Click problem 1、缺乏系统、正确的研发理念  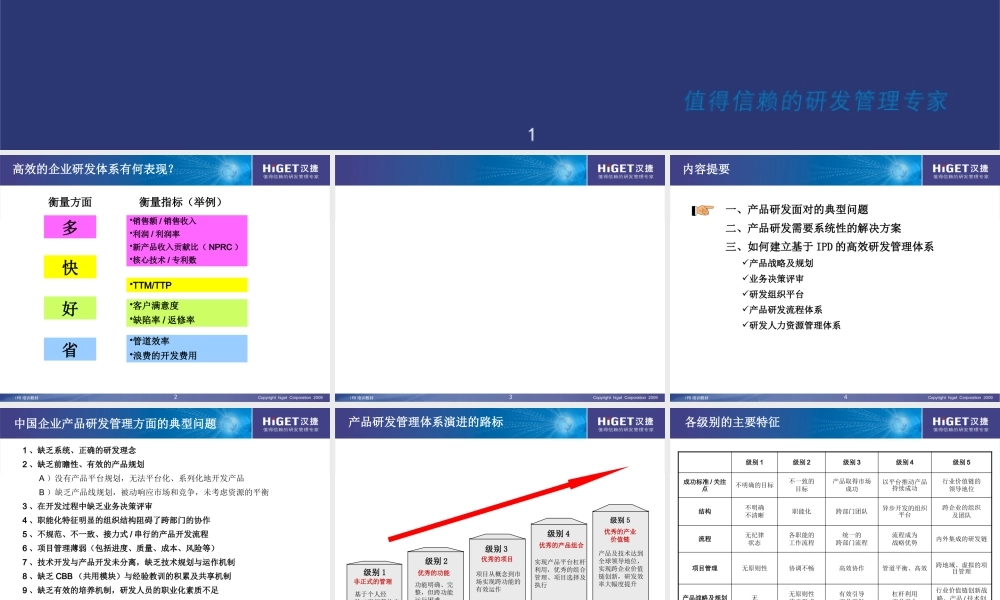79,450
